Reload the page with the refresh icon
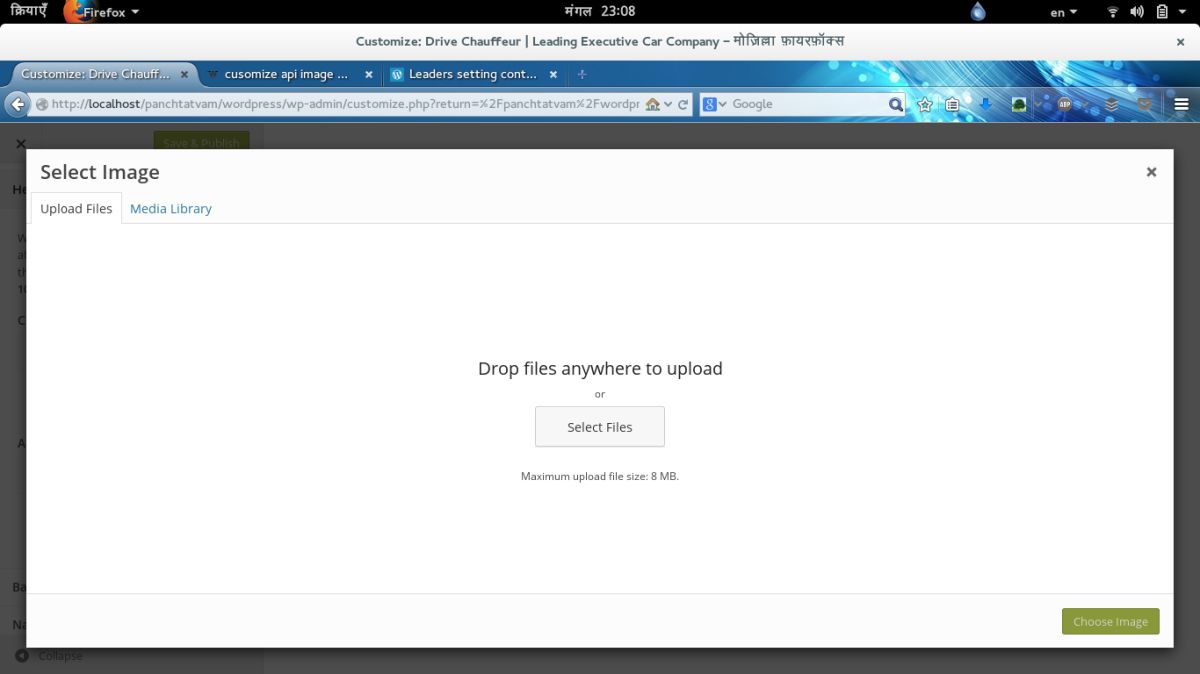 683,104
